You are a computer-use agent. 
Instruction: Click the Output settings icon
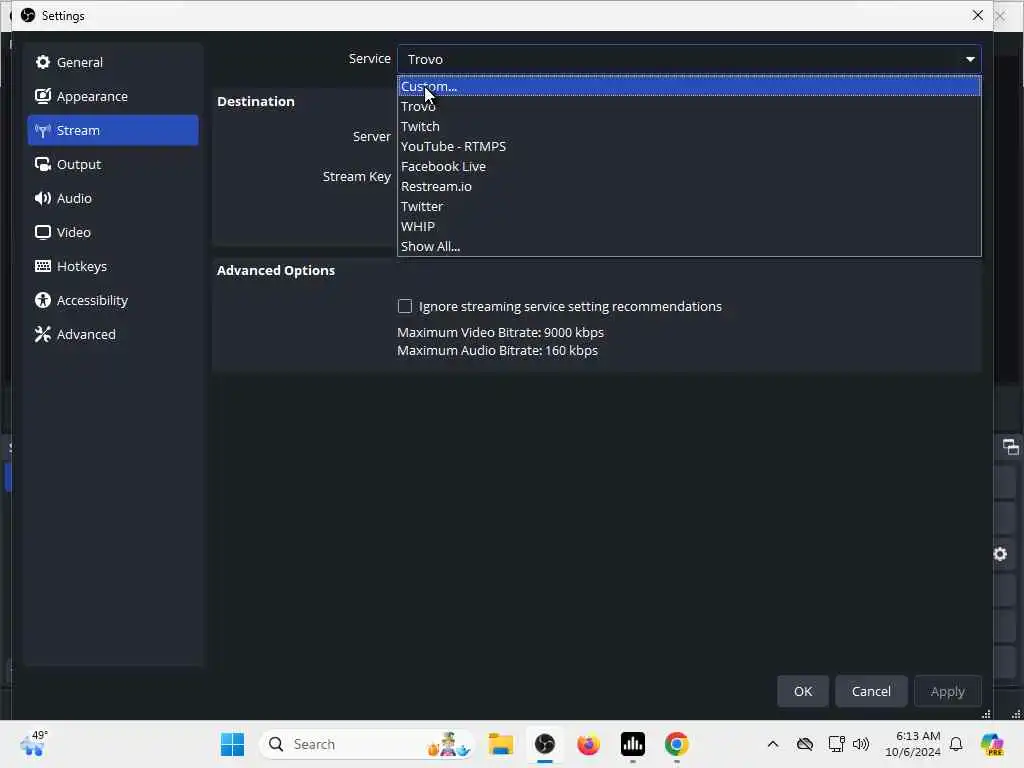click(43, 165)
